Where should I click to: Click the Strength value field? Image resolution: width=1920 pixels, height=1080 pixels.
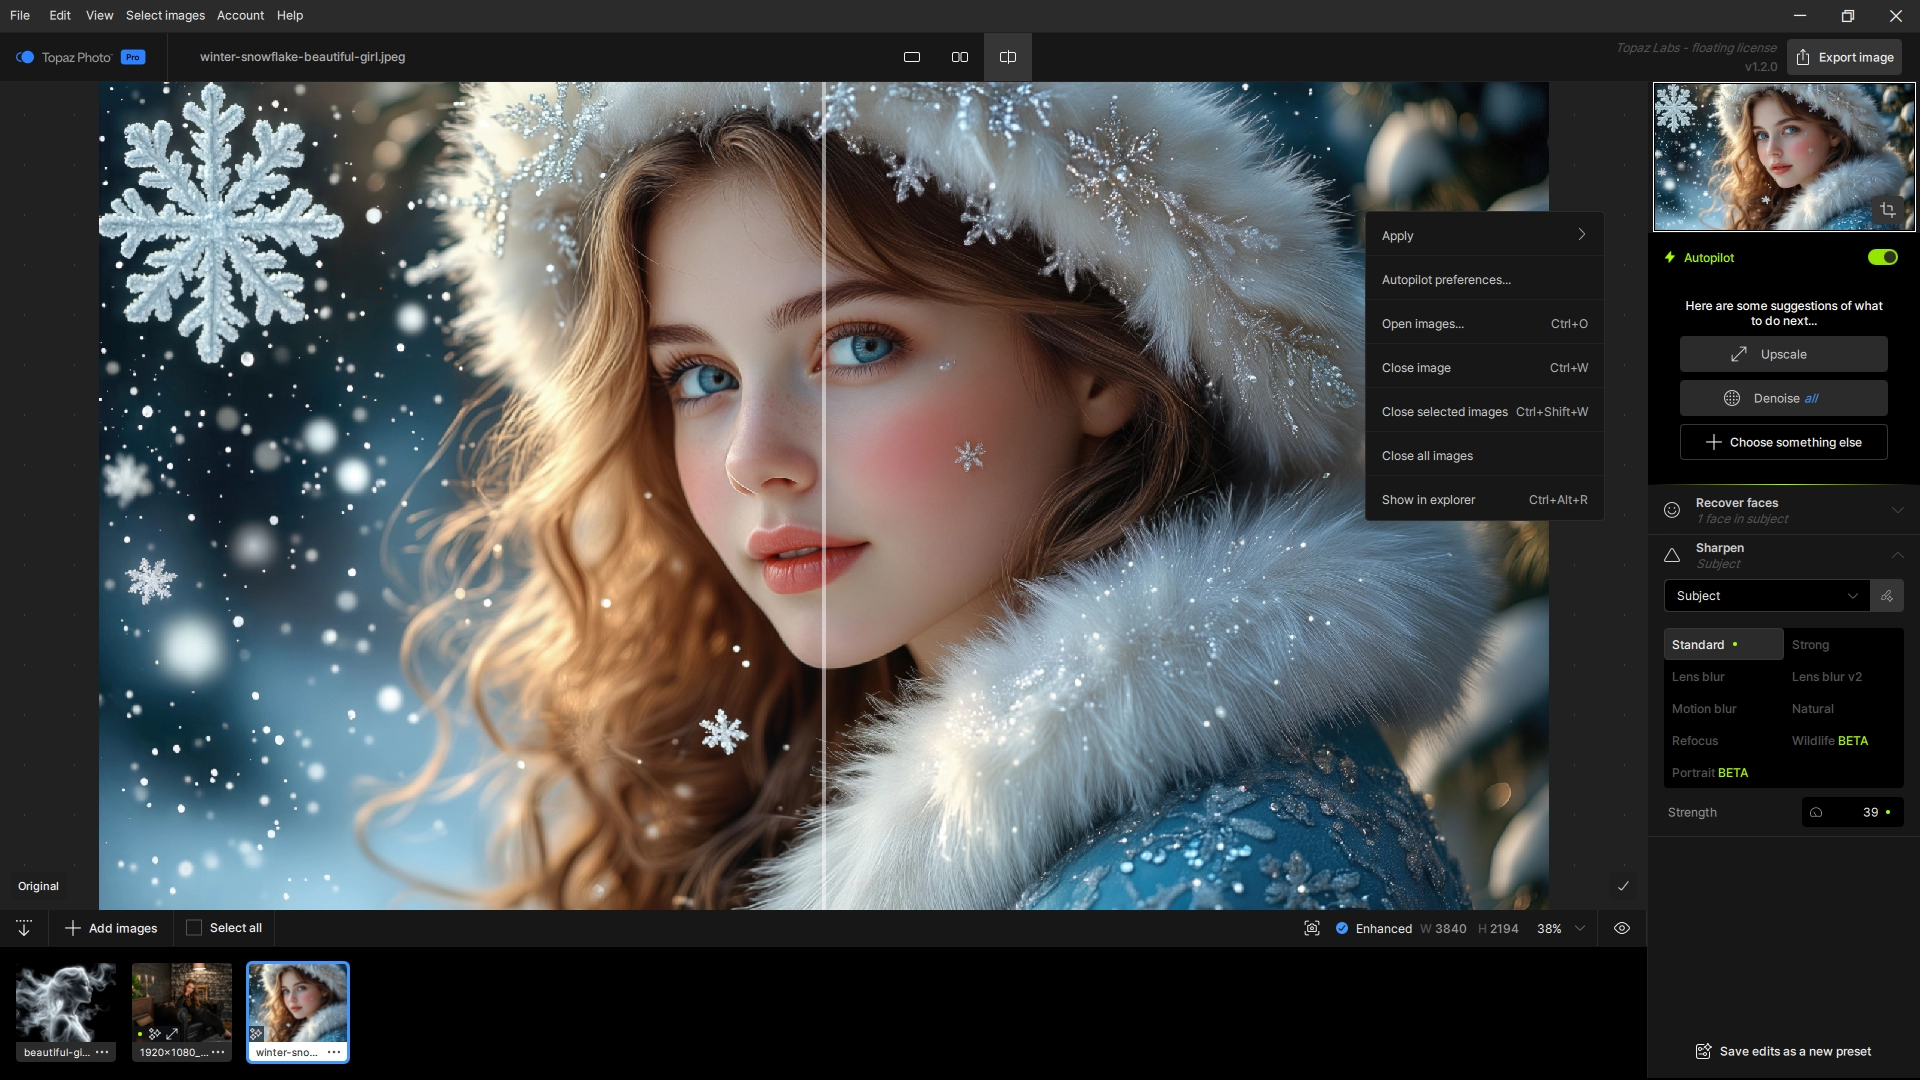[1869, 812]
